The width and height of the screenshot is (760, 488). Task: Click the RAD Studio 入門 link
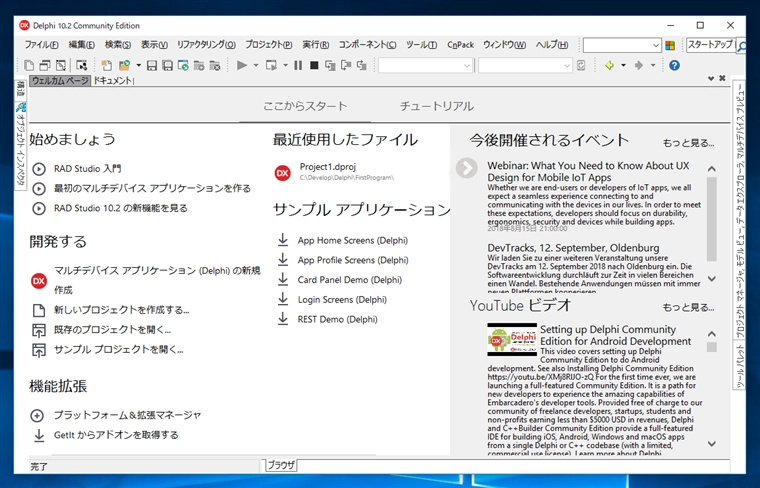point(88,169)
